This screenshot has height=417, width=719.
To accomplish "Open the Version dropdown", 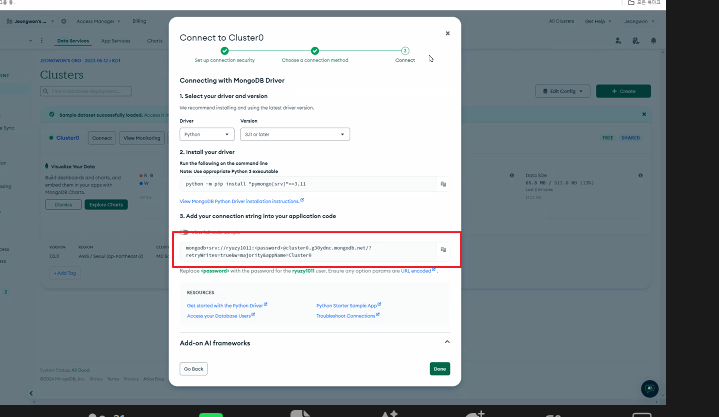I will pyautogui.click(x=295, y=134).
